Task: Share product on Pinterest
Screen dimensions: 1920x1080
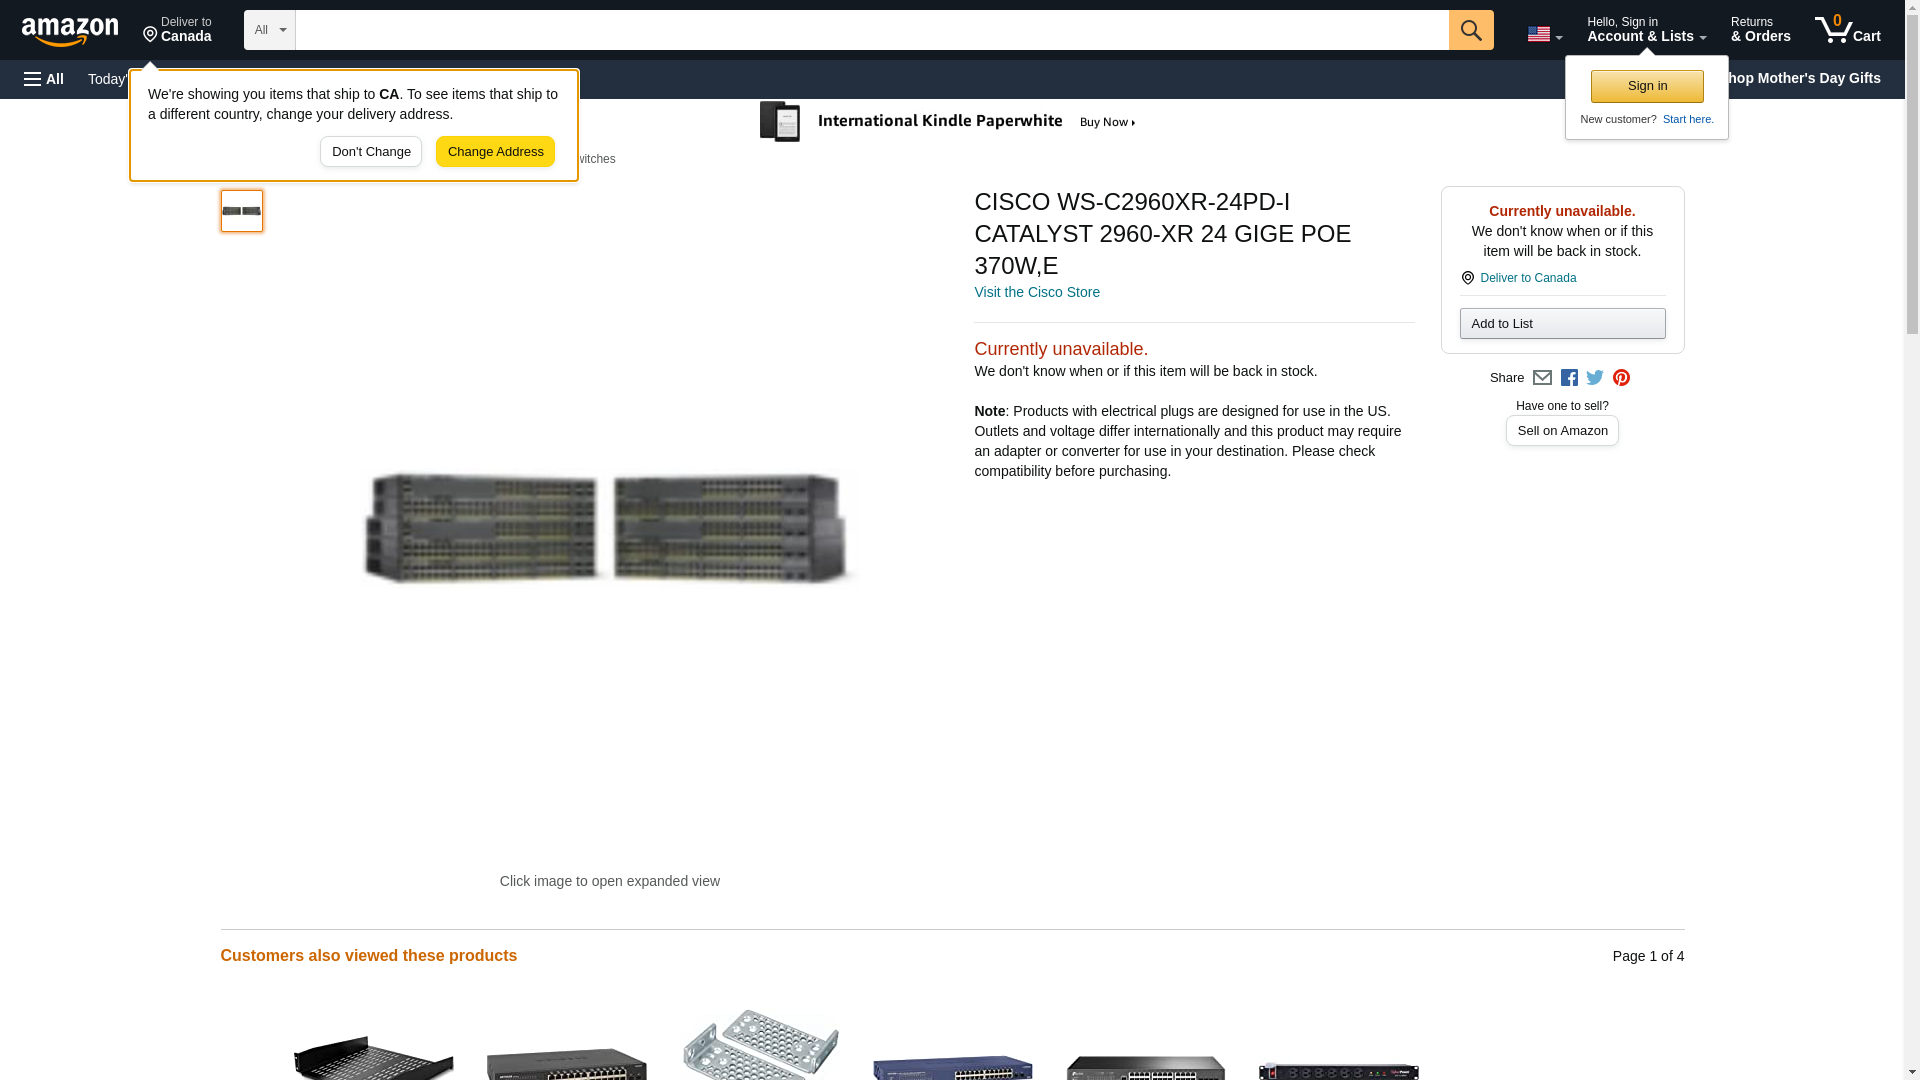Action: 1621,378
